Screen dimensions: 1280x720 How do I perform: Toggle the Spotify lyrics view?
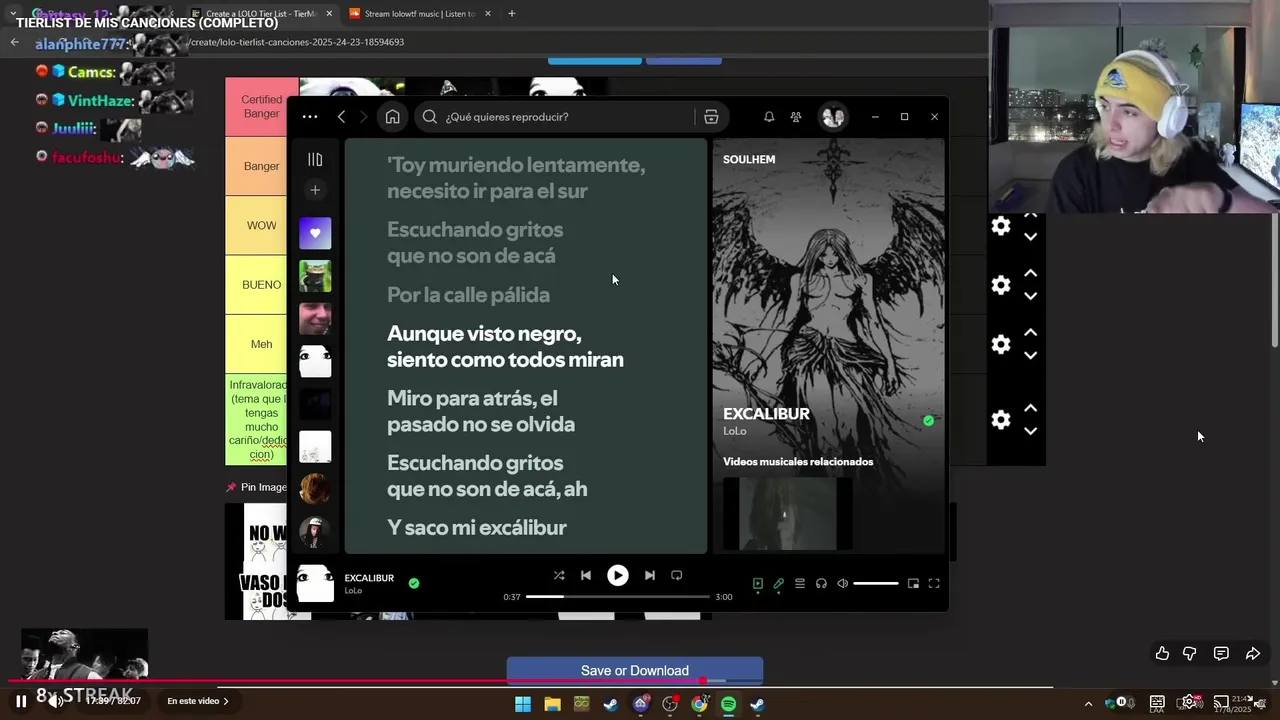[x=779, y=584]
